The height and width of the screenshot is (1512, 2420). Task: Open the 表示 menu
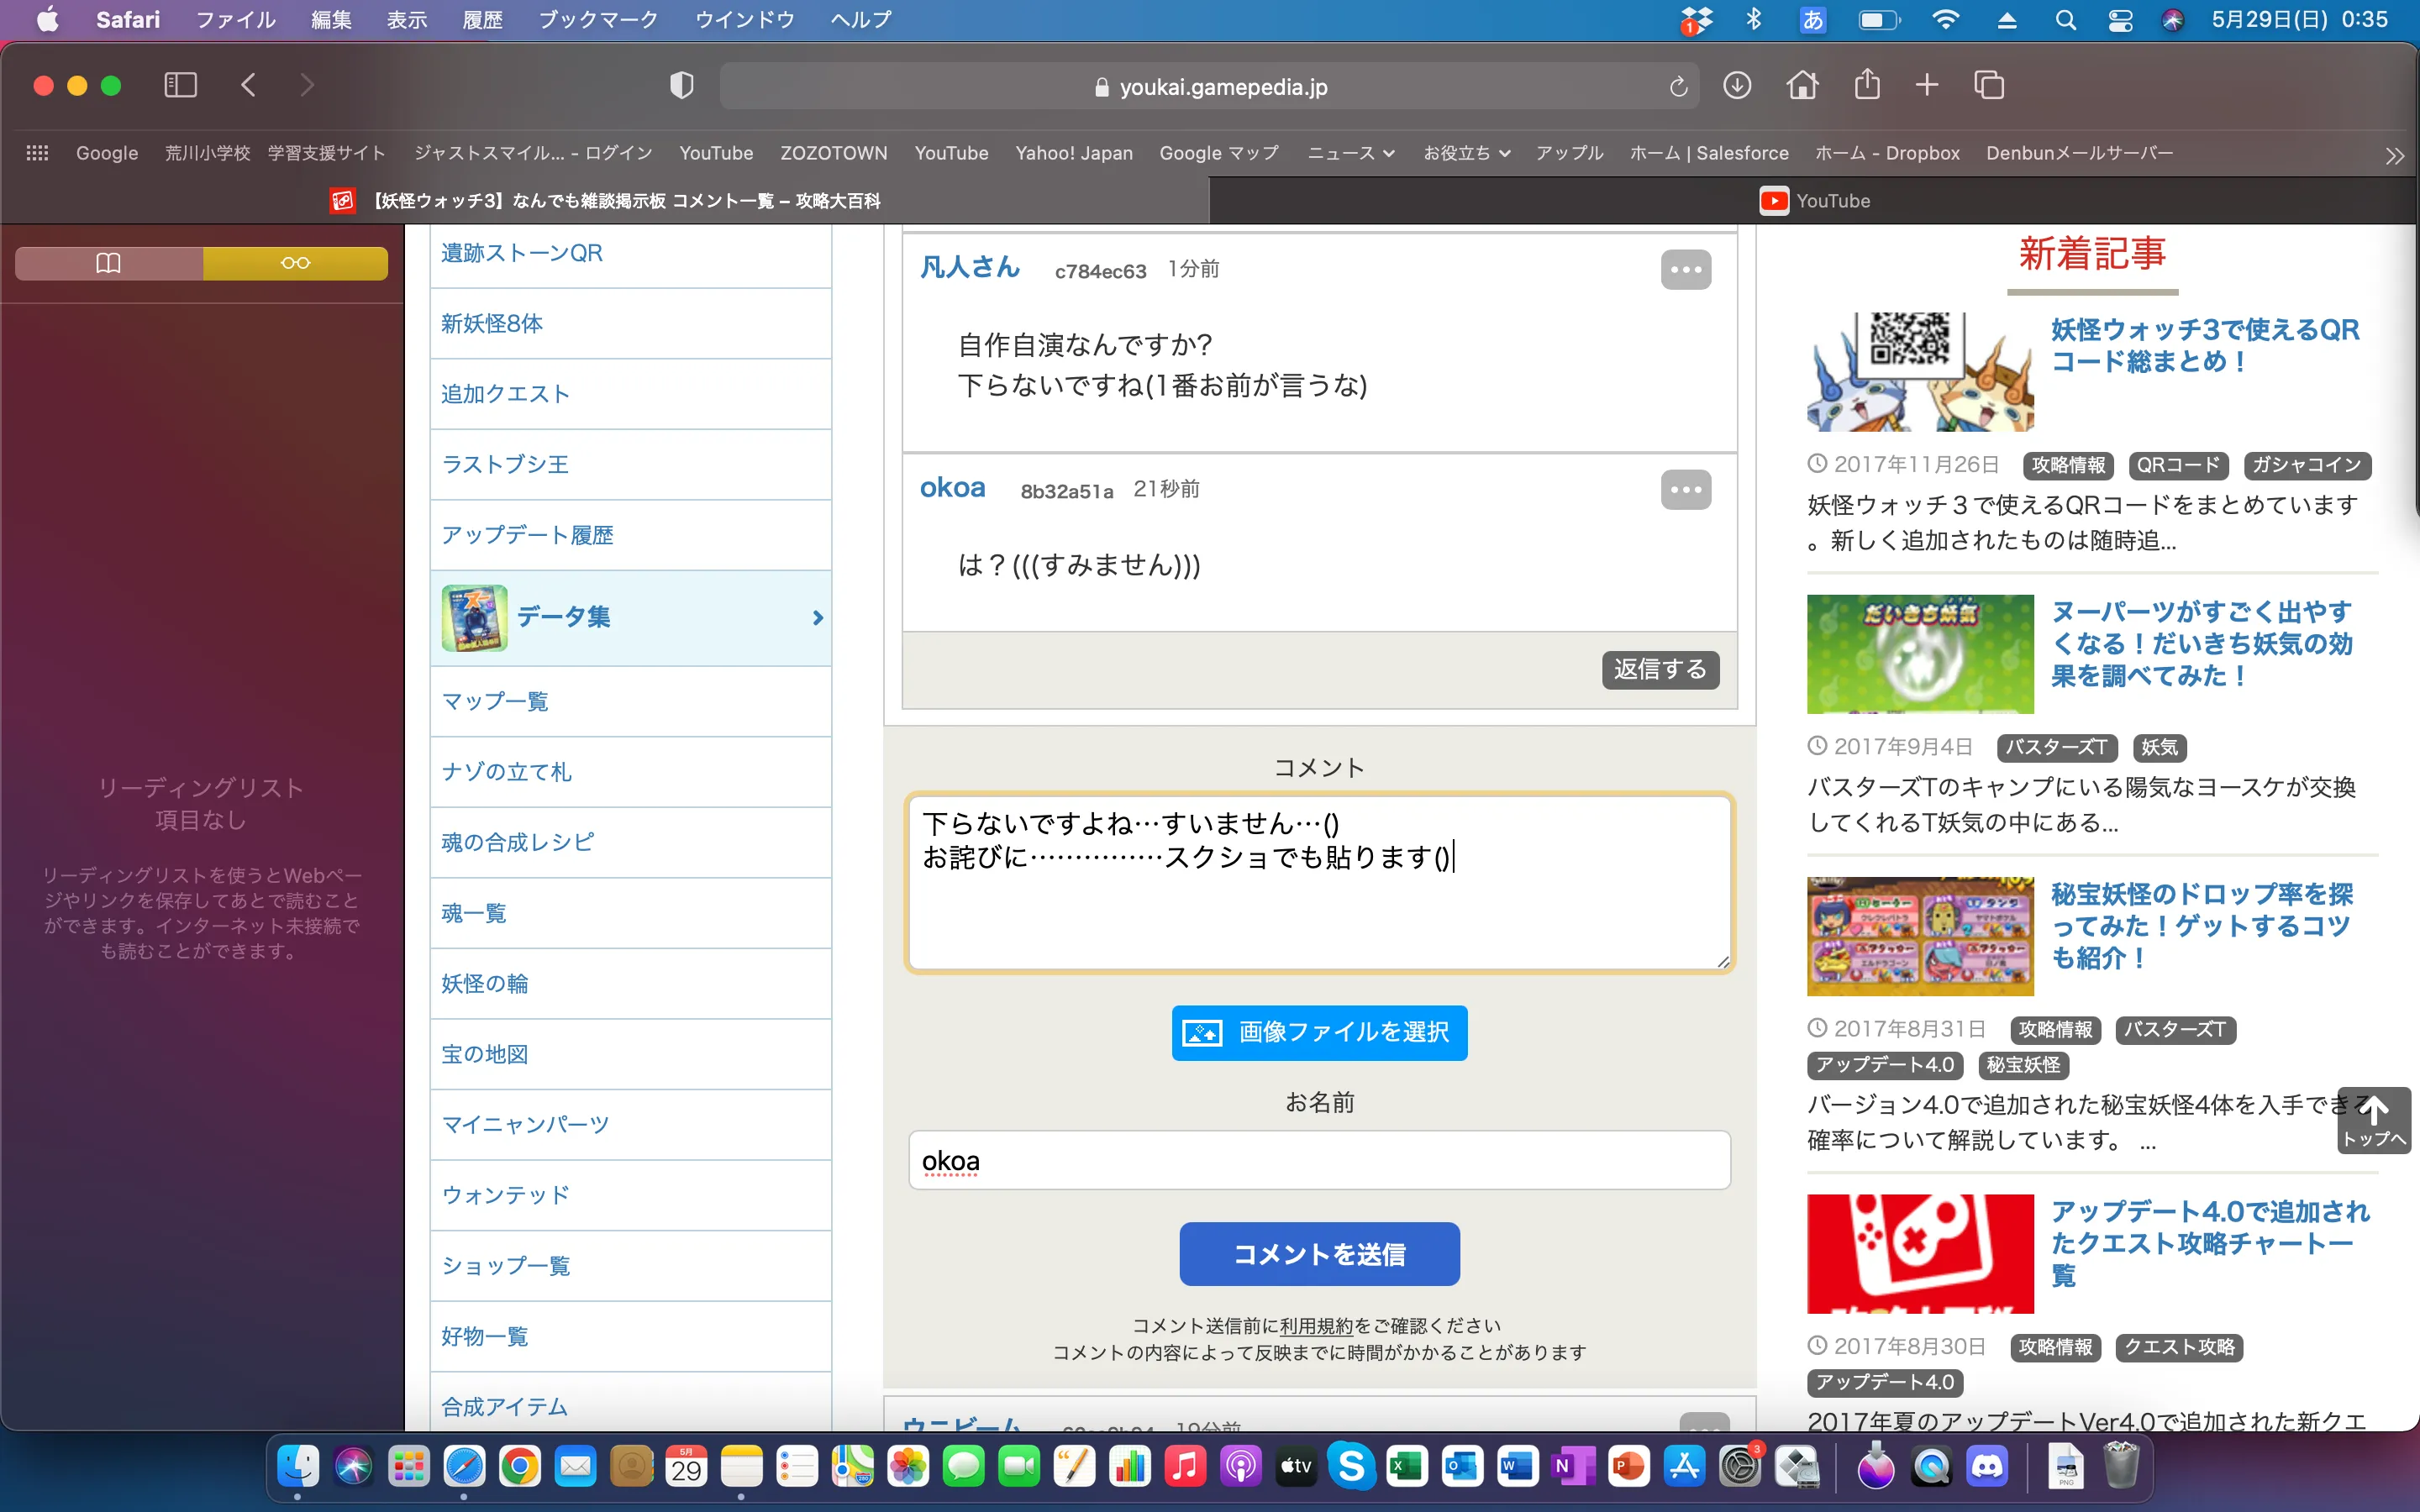tap(407, 20)
